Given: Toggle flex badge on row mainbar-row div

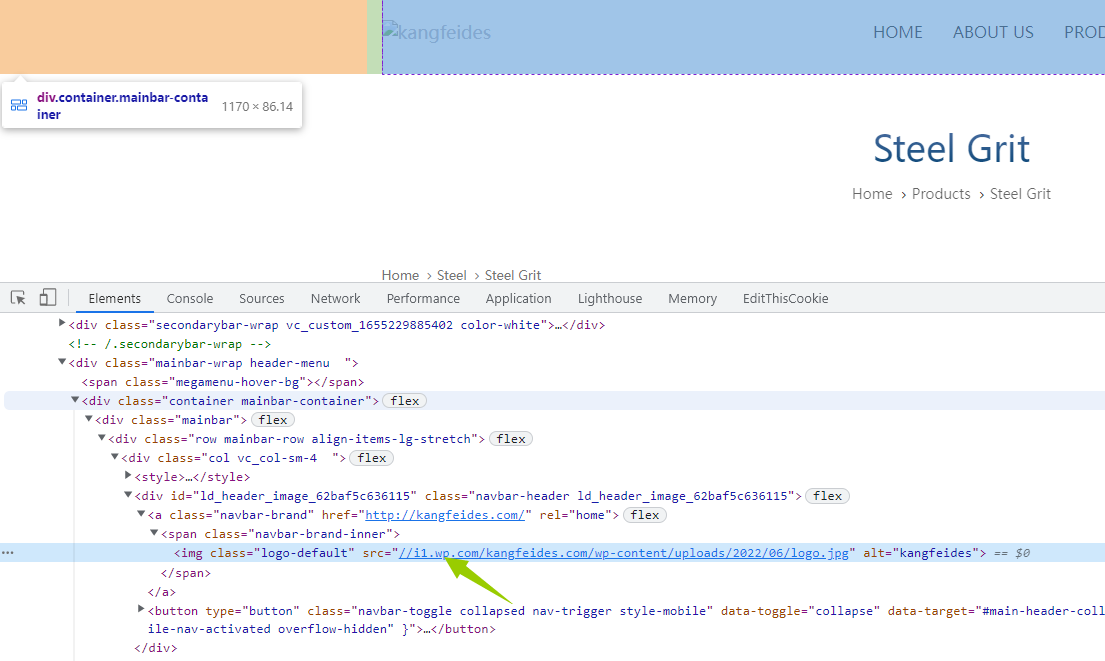Looking at the screenshot, I should click(511, 439).
